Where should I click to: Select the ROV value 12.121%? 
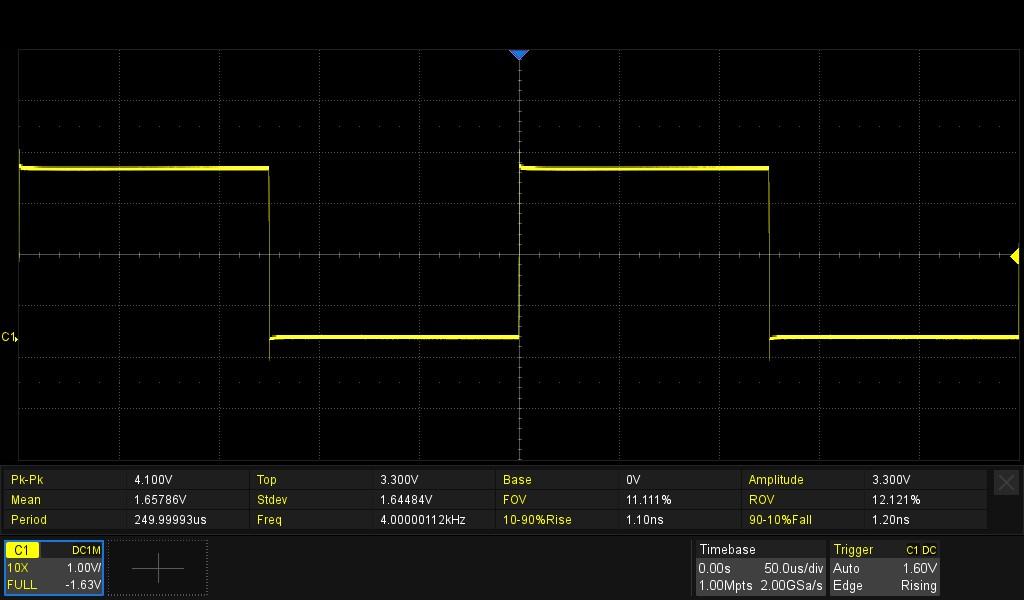click(x=896, y=500)
